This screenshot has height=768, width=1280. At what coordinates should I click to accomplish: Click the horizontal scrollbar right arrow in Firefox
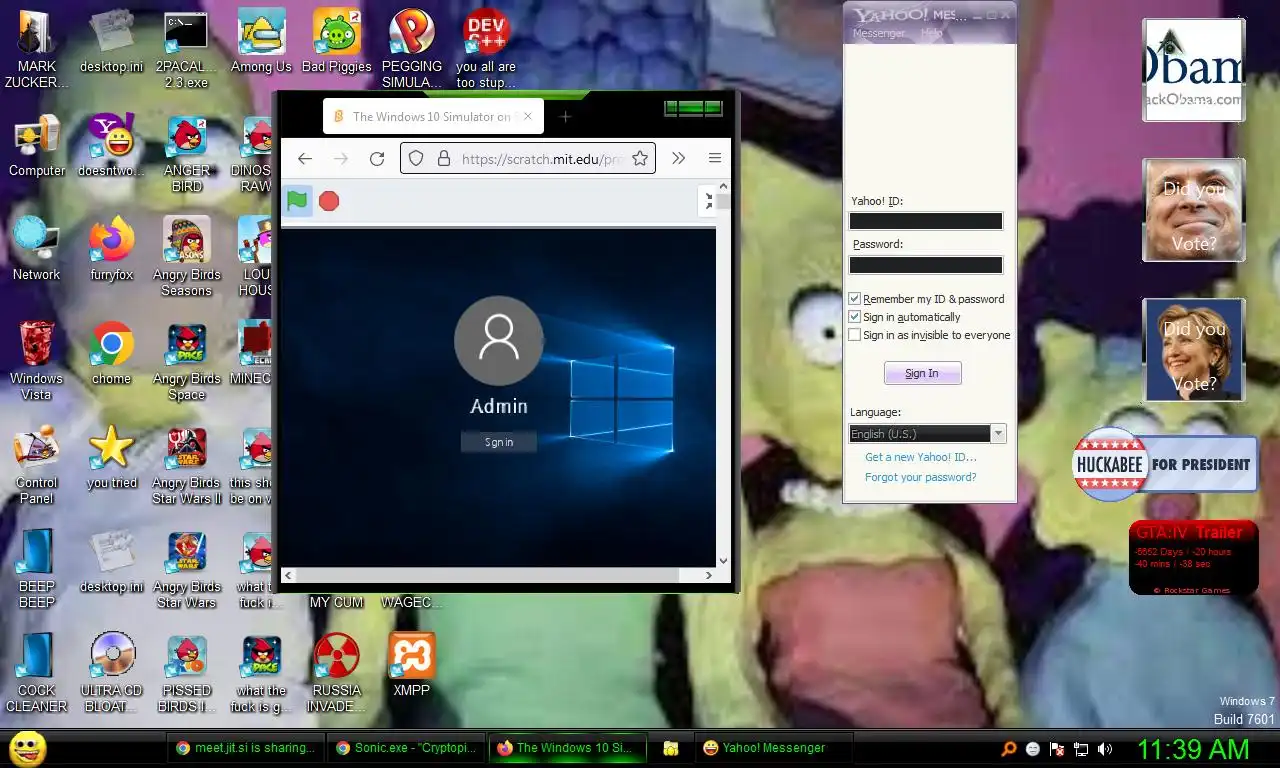(x=708, y=575)
